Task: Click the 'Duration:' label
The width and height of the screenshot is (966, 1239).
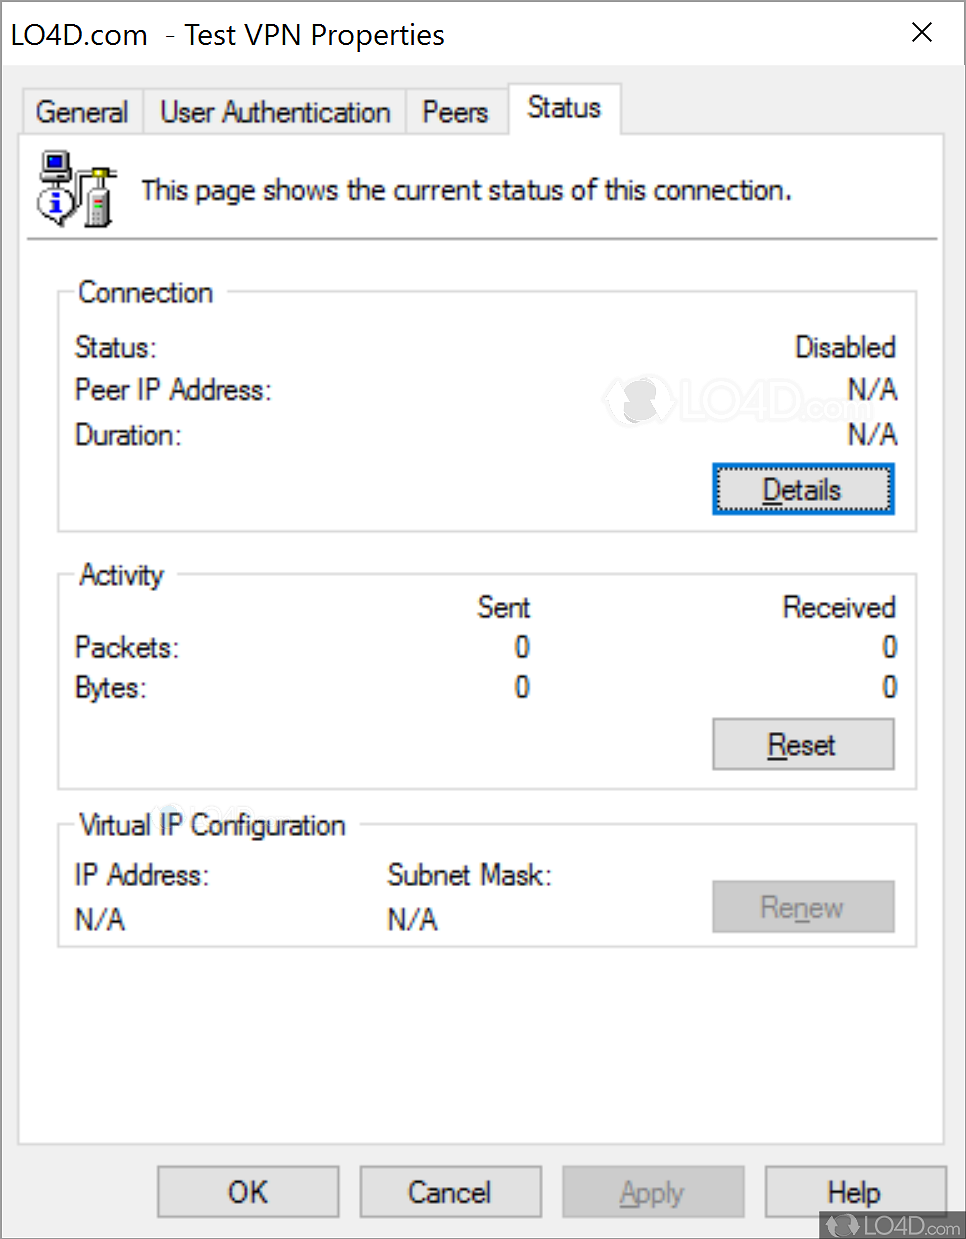Action: [x=128, y=435]
